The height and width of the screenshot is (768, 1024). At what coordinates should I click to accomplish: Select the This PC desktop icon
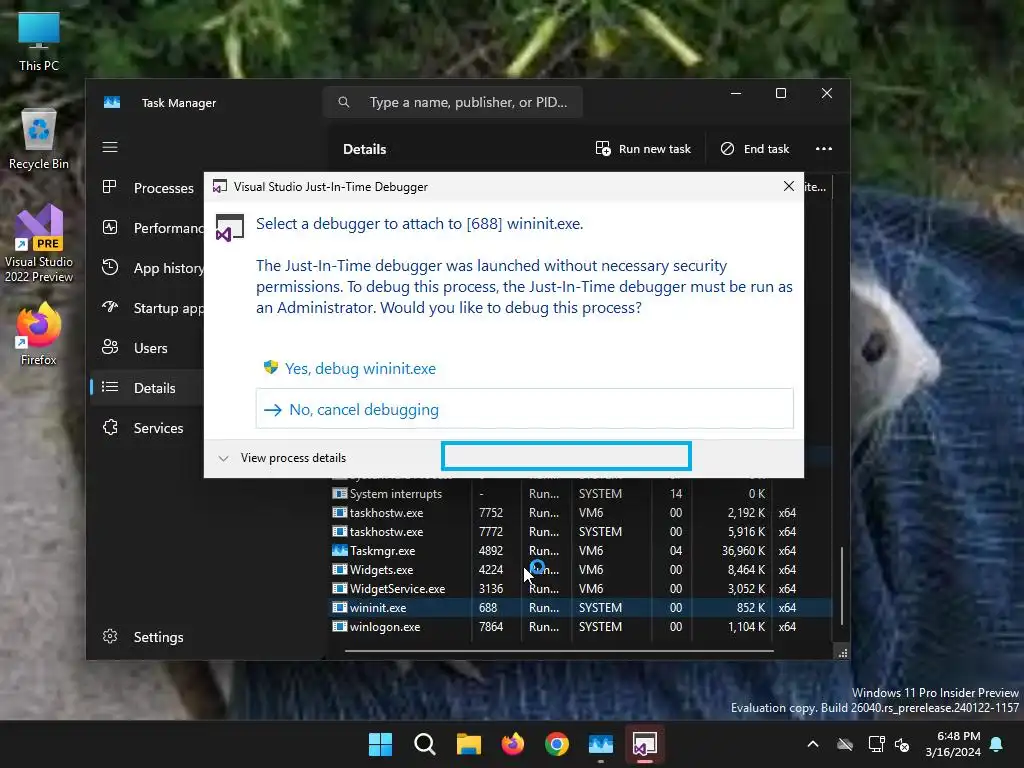point(39,42)
